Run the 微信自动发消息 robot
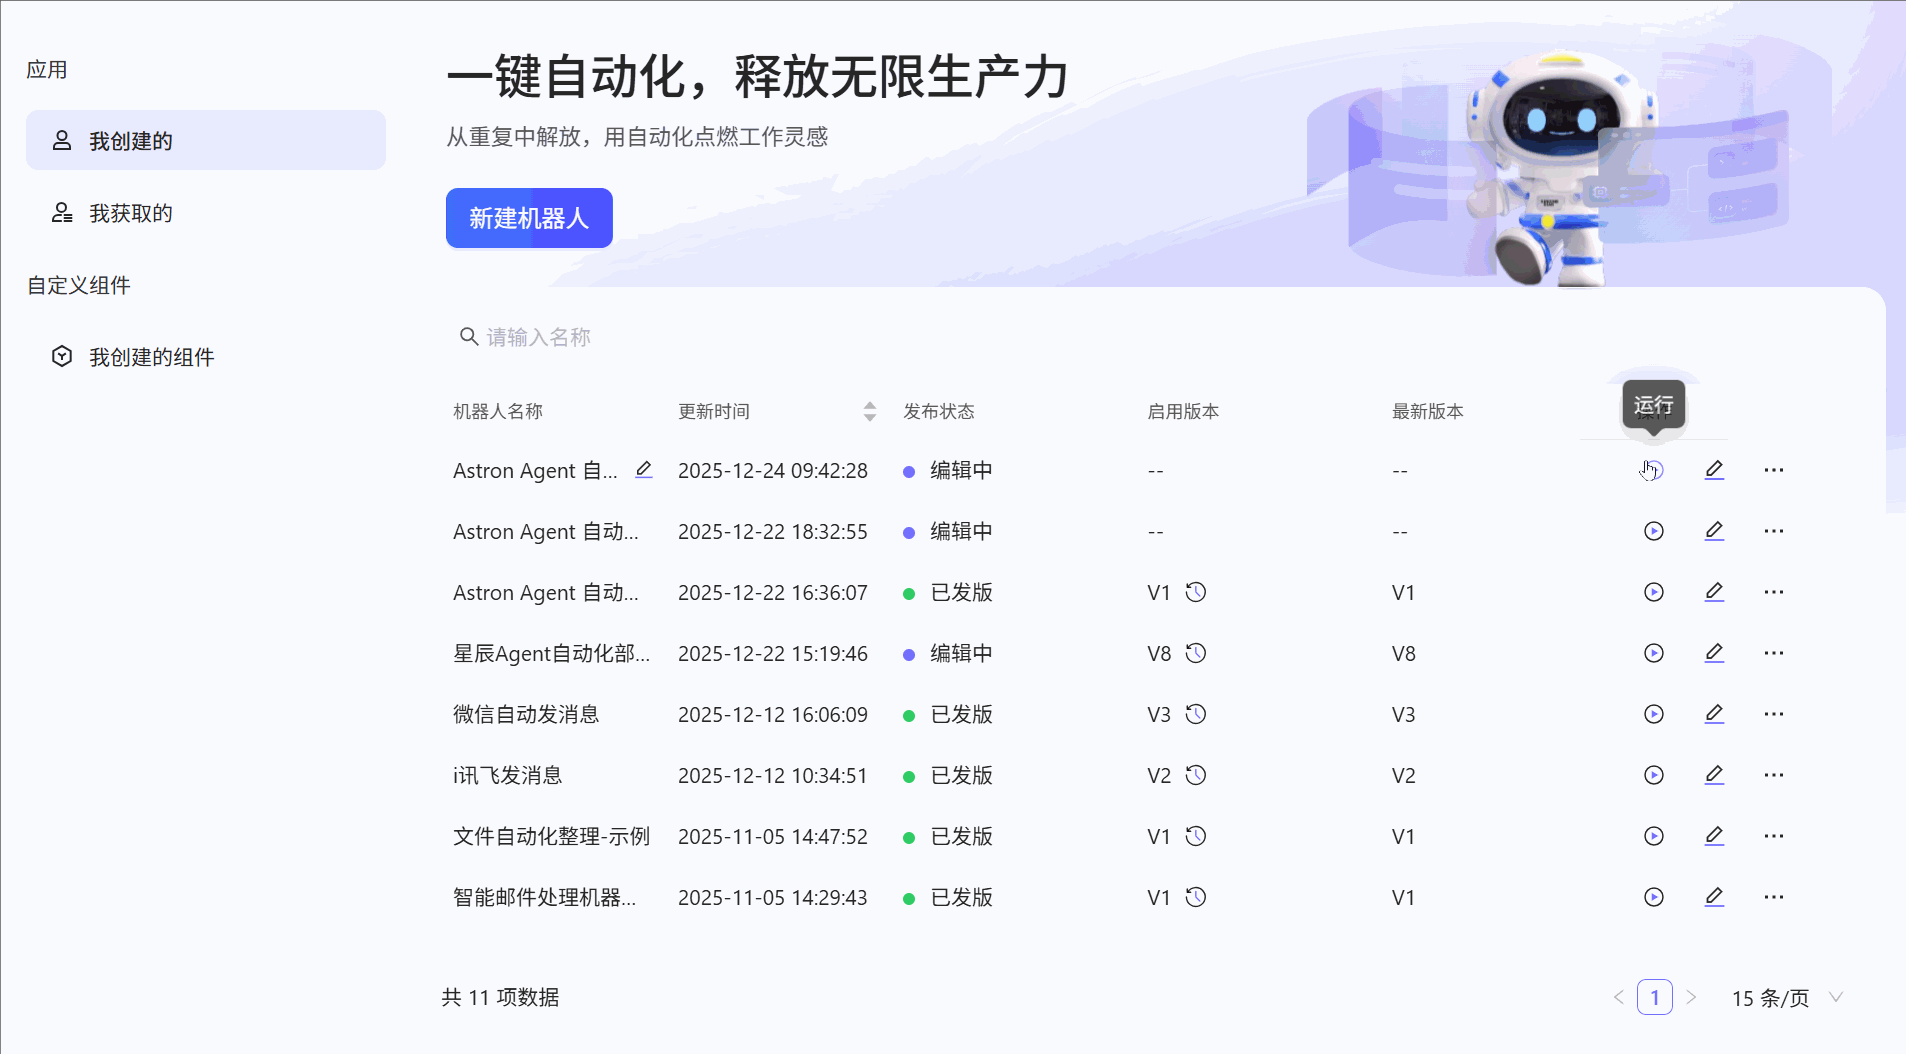 1654,714
